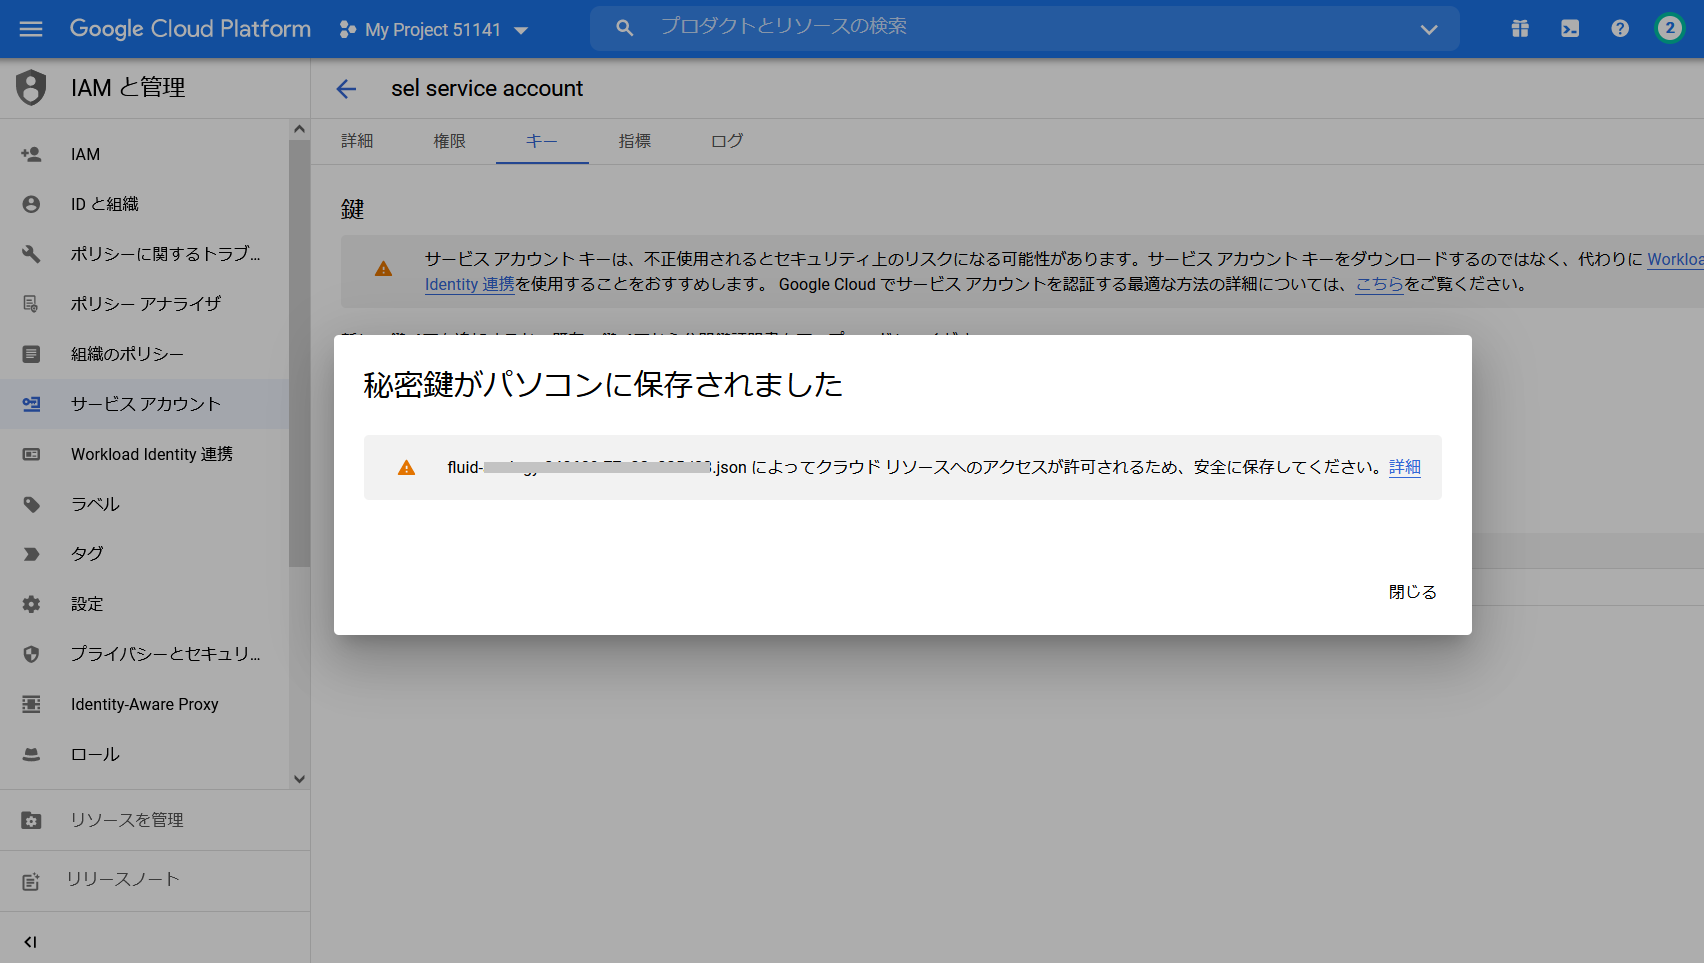1704x963 pixels.
Task: Click the 詳細 link in the dialog
Action: 1405,467
